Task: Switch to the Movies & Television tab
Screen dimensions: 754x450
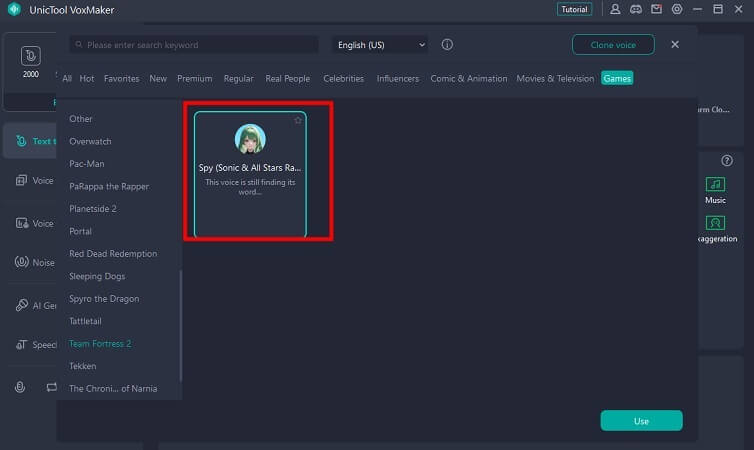Action: [555, 78]
